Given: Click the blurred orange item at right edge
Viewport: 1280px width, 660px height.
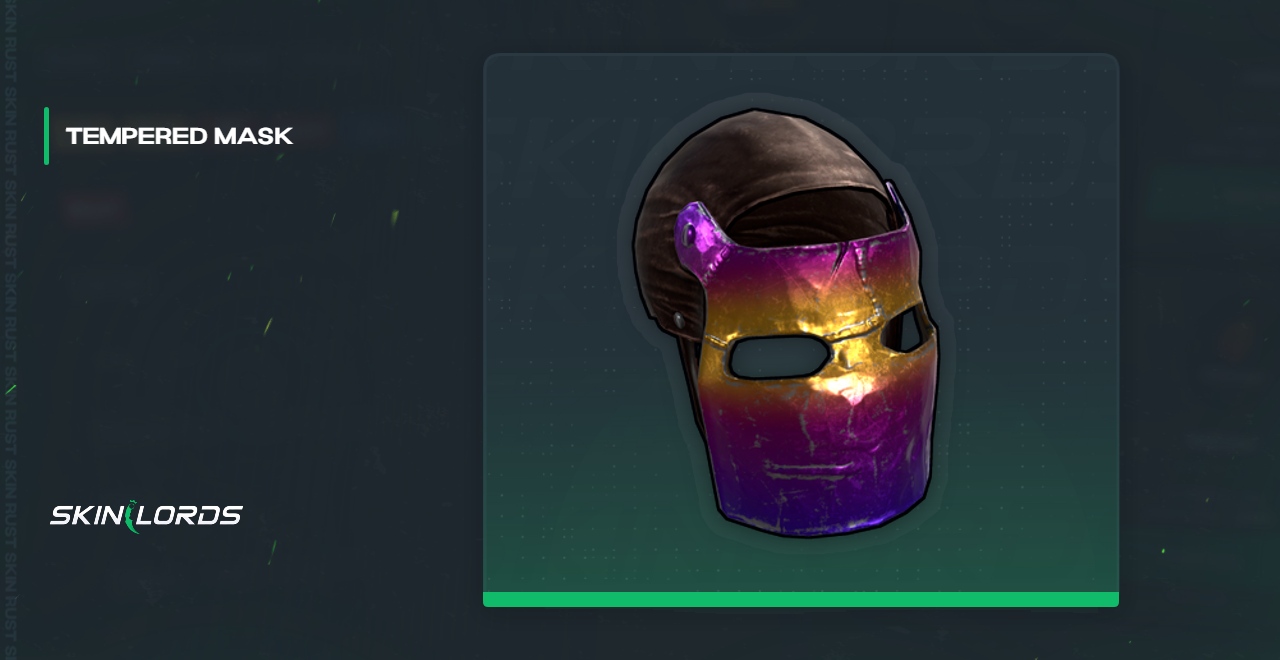Looking at the screenshot, I should tap(1237, 340).
